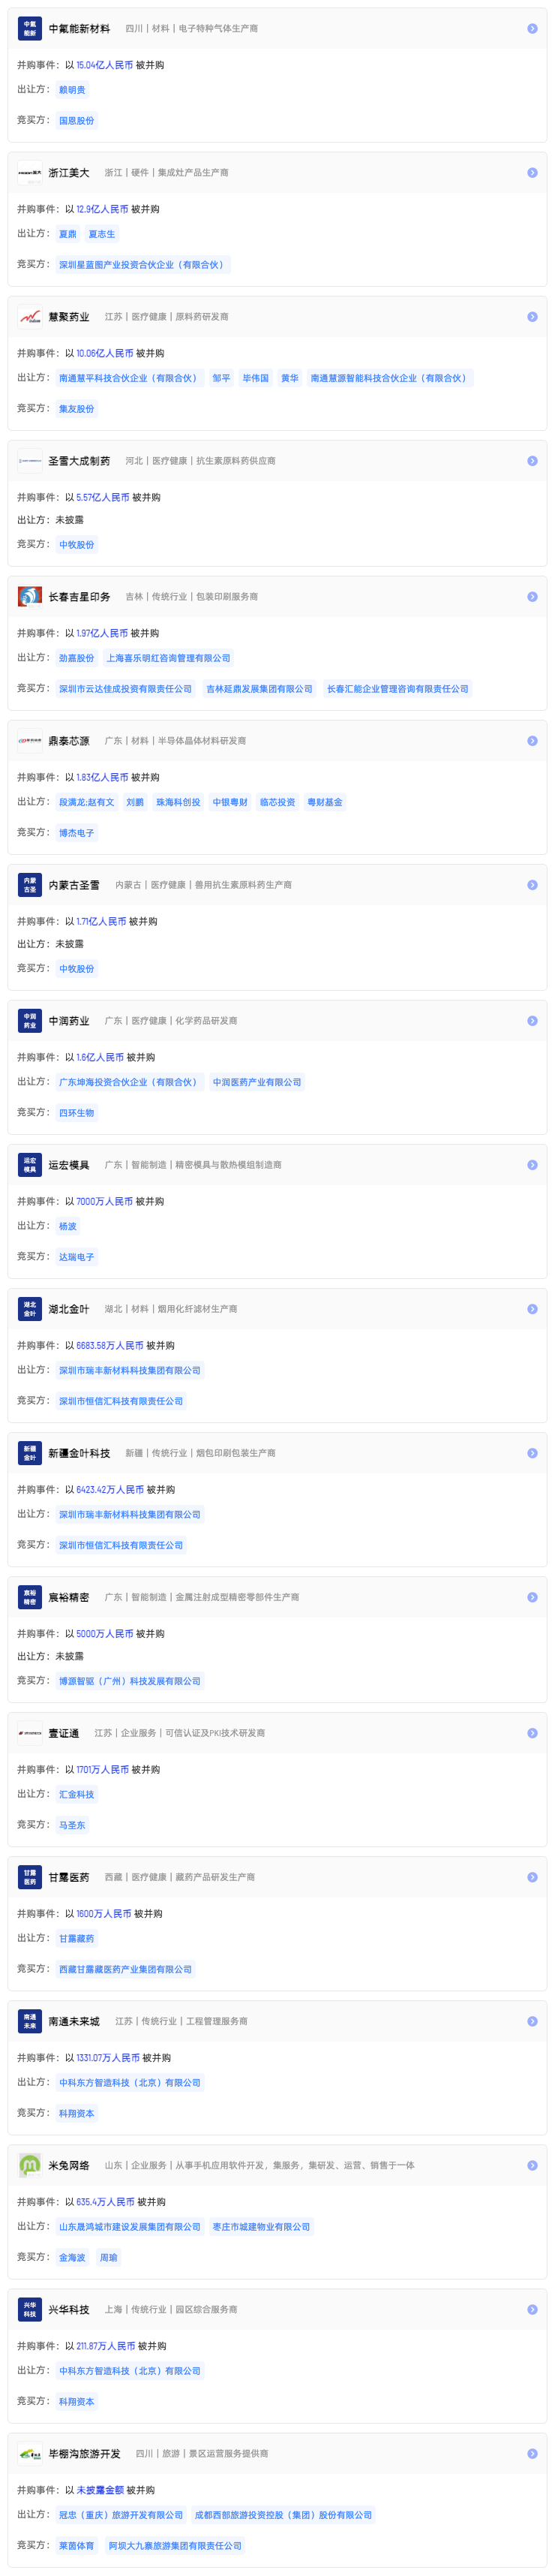Expand the 内蒙古圣雪 card with its chevron
Viewport: 558px width, 2576px height.
coord(532,885)
